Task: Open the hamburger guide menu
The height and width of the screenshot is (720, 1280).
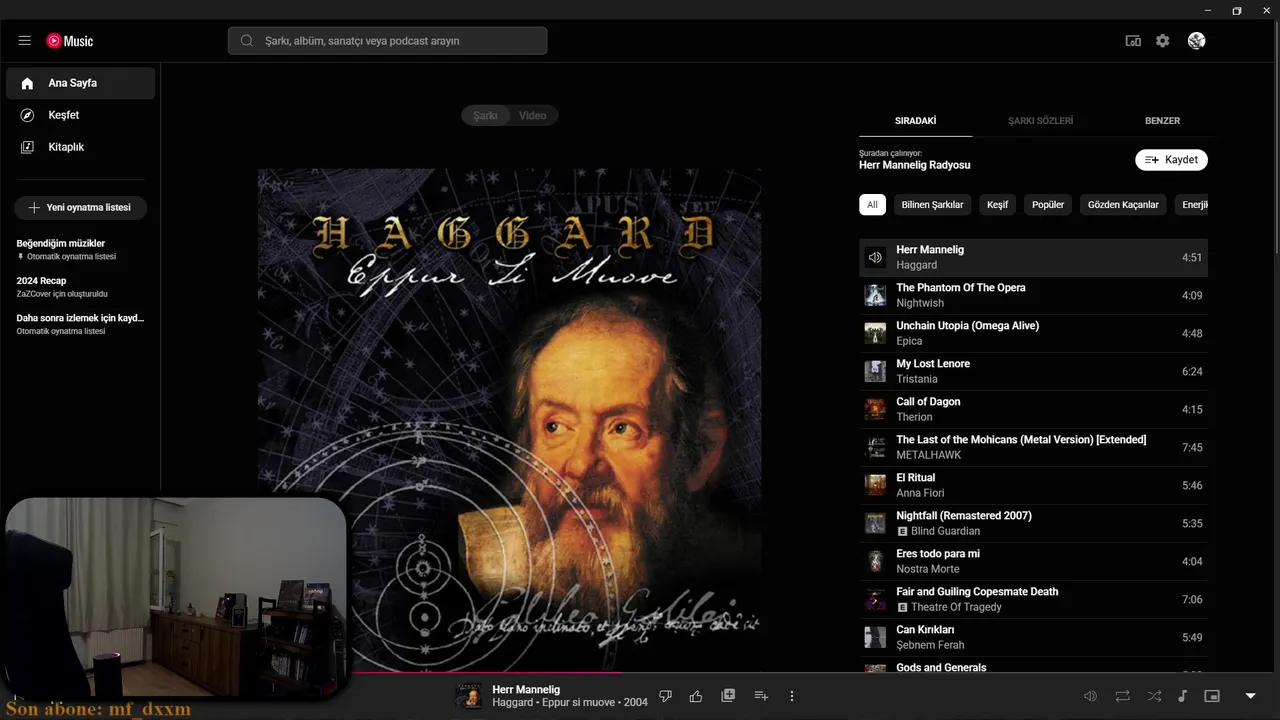Action: (25, 41)
